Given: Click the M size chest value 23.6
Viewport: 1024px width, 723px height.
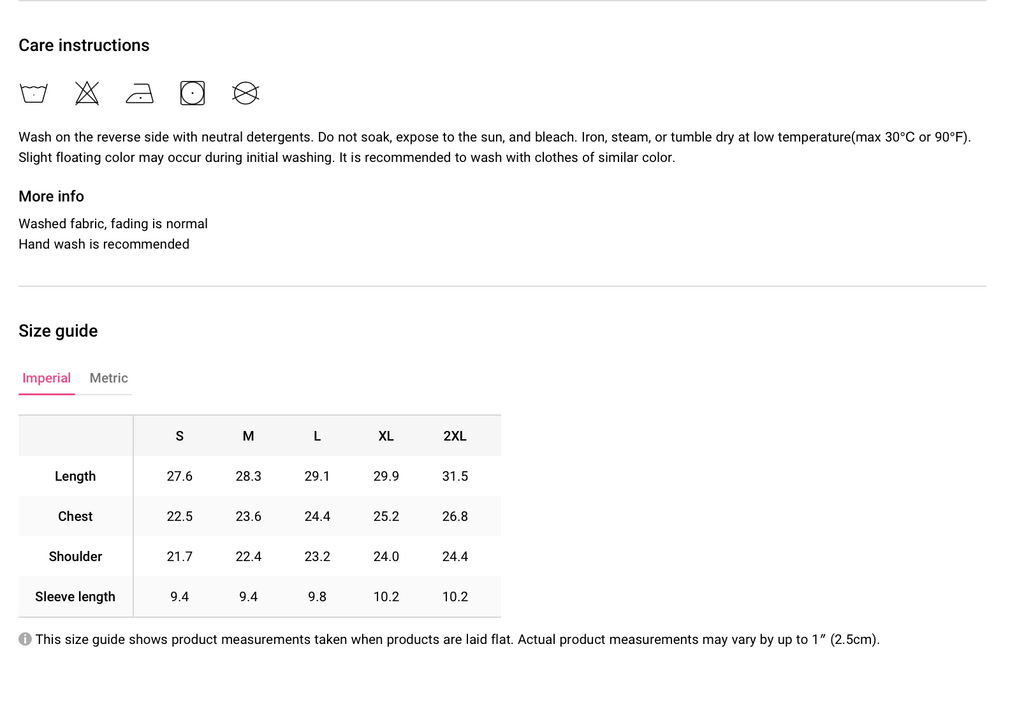Looking at the screenshot, I should pyautogui.click(x=248, y=517).
